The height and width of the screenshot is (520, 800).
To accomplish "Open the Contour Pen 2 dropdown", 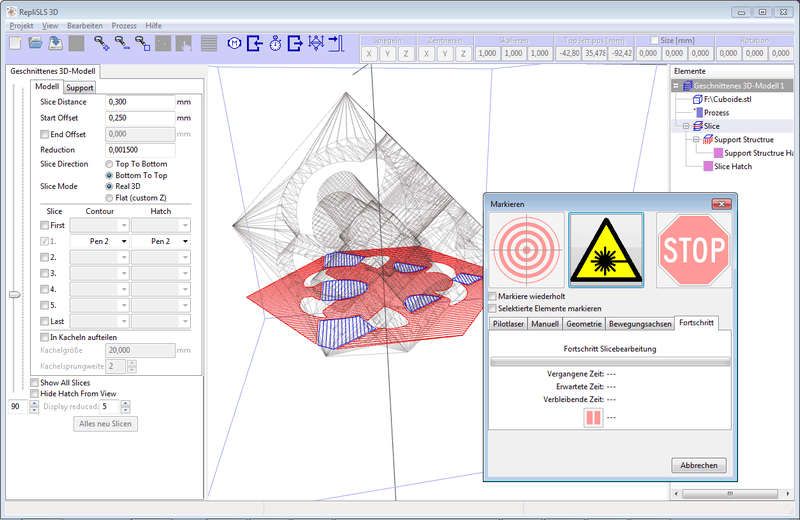I will point(99,241).
